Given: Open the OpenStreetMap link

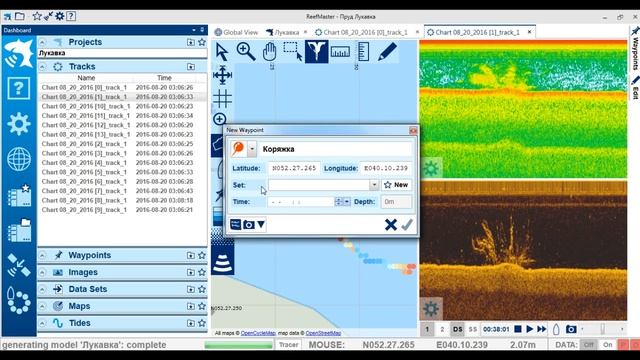Looking at the screenshot, I should pyautogui.click(x=323, y=333).
